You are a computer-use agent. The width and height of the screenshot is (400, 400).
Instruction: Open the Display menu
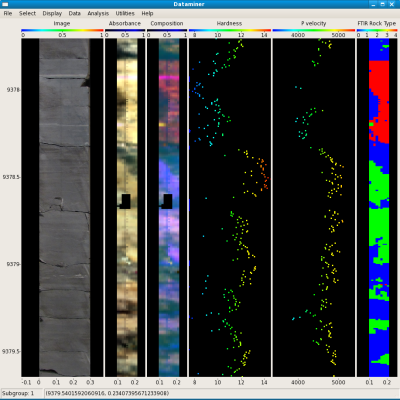(52, 13)
